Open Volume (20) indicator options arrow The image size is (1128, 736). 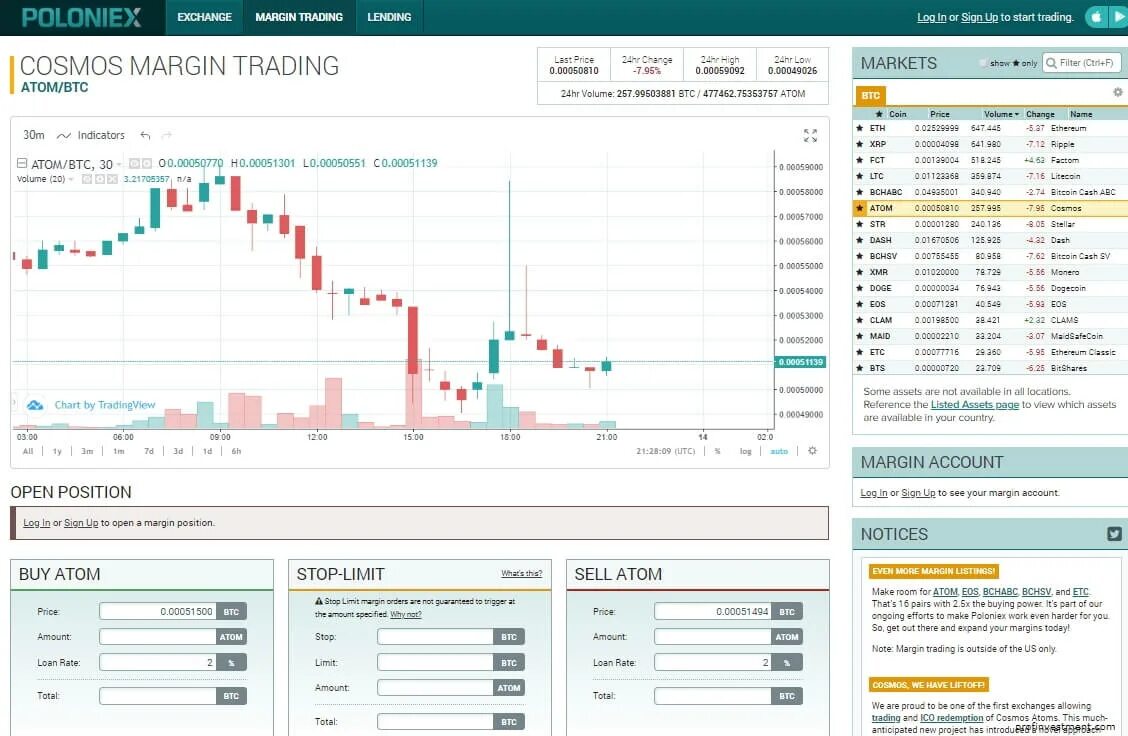(71, 179)
